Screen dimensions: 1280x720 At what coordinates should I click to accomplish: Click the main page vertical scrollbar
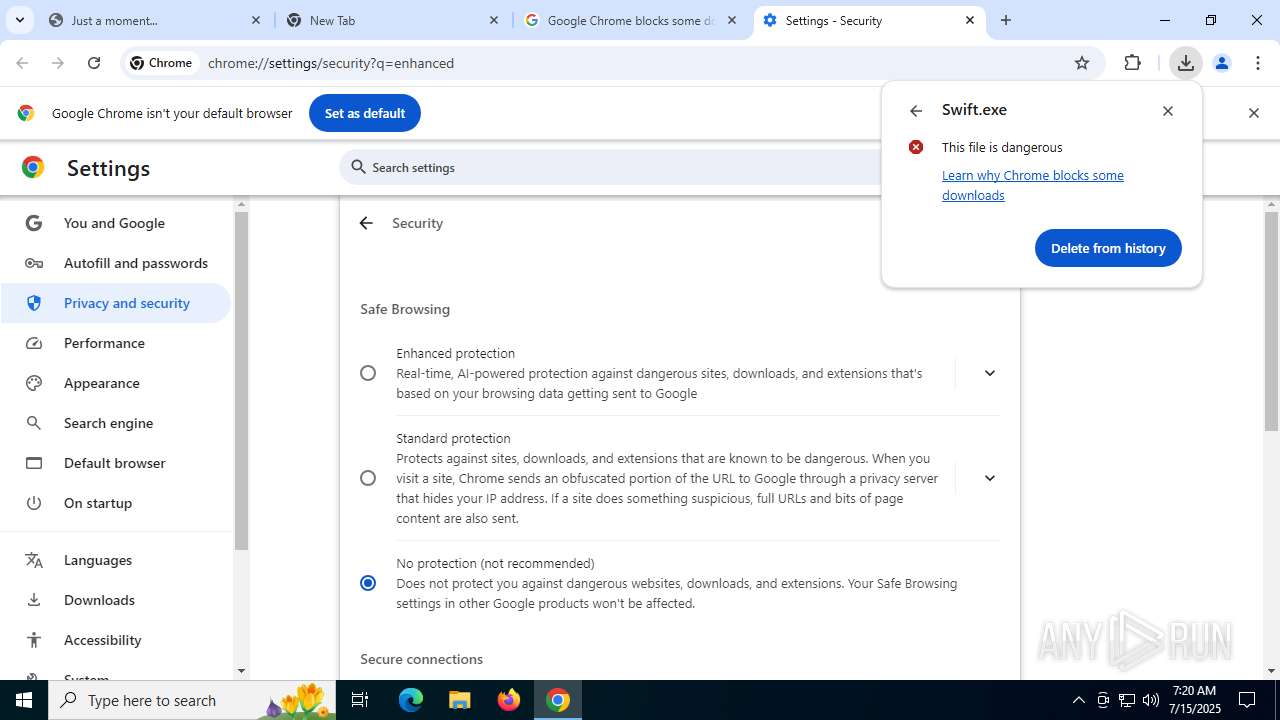point(1271,320)
